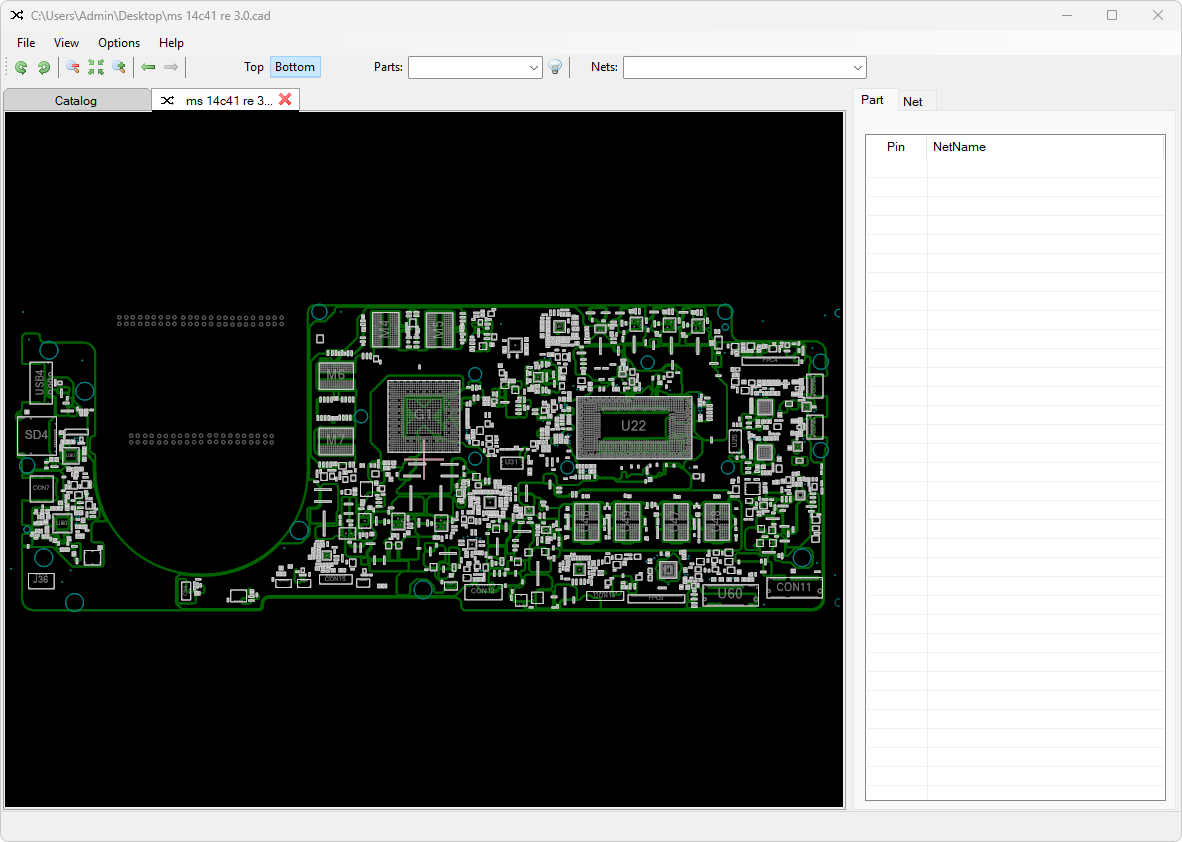Click the NetName column header
This screenshot has width=1182, height=842.
pyautogui.click(x=959, y=147)
